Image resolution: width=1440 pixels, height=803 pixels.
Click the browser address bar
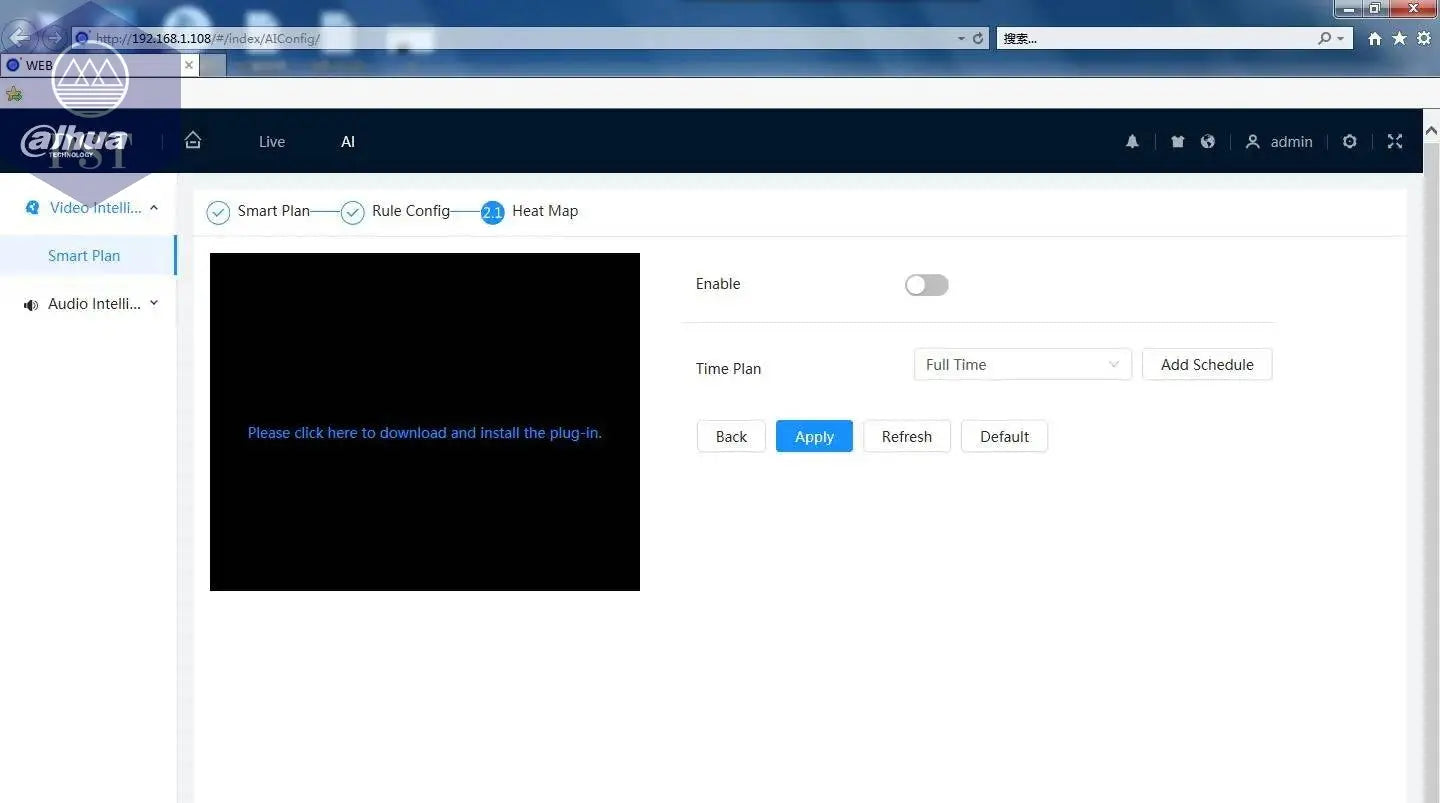520,38
